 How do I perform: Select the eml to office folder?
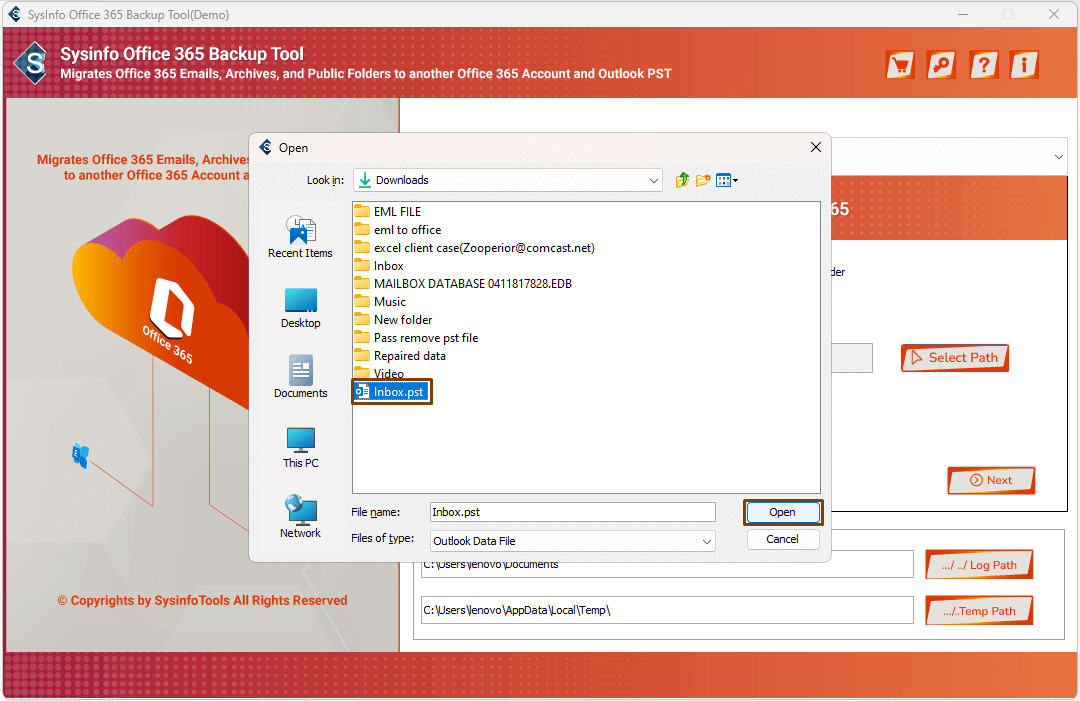398,230
